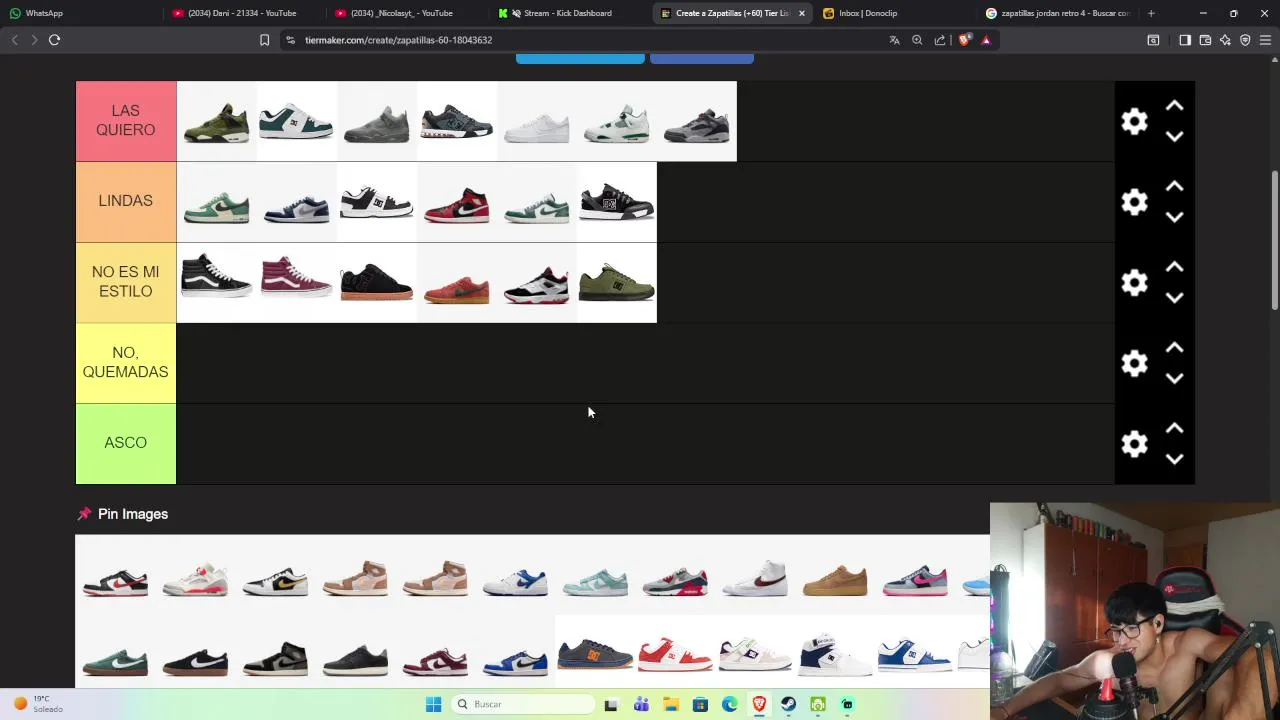The width and height of the screenshot is (1280, 720).
Task: Click the LINDAS tier label
Action: tap(126, 202)
